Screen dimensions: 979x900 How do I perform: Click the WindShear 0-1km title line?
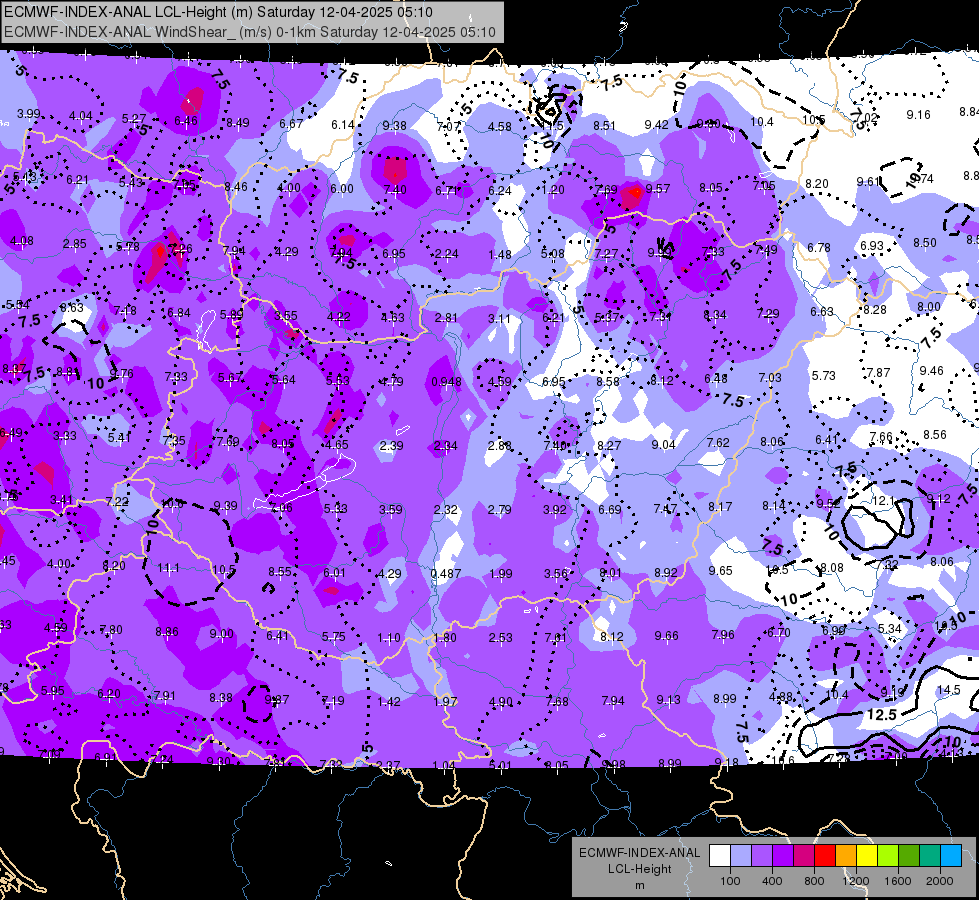click(250, 32)
